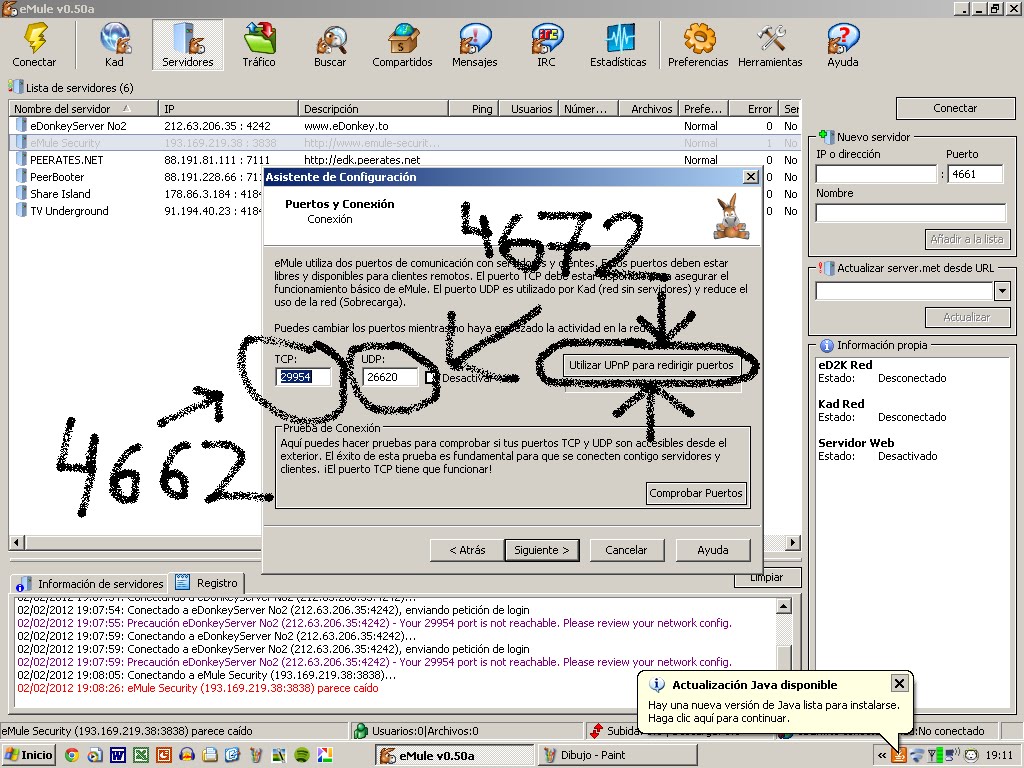
Task: Click the Chrome icon in quick launch
Action: [x=71, y=755]
